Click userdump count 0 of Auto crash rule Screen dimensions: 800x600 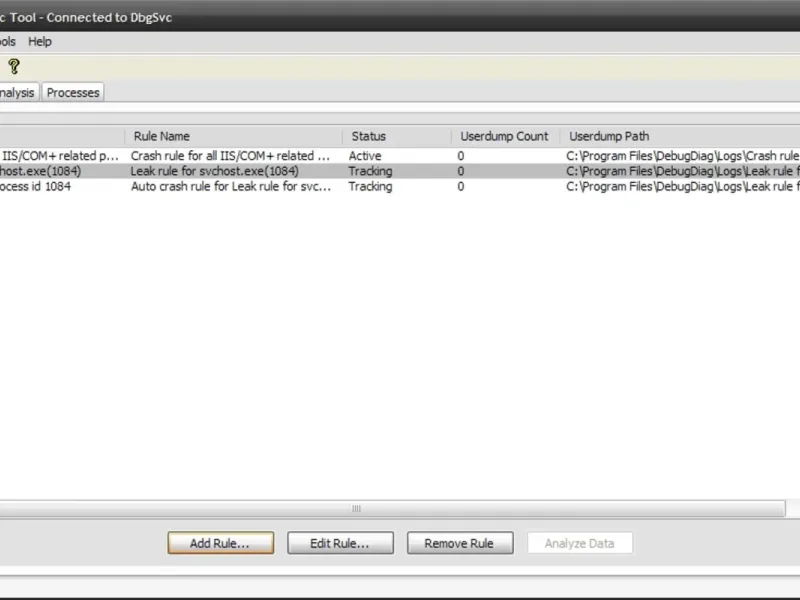(x=461, y=186)
